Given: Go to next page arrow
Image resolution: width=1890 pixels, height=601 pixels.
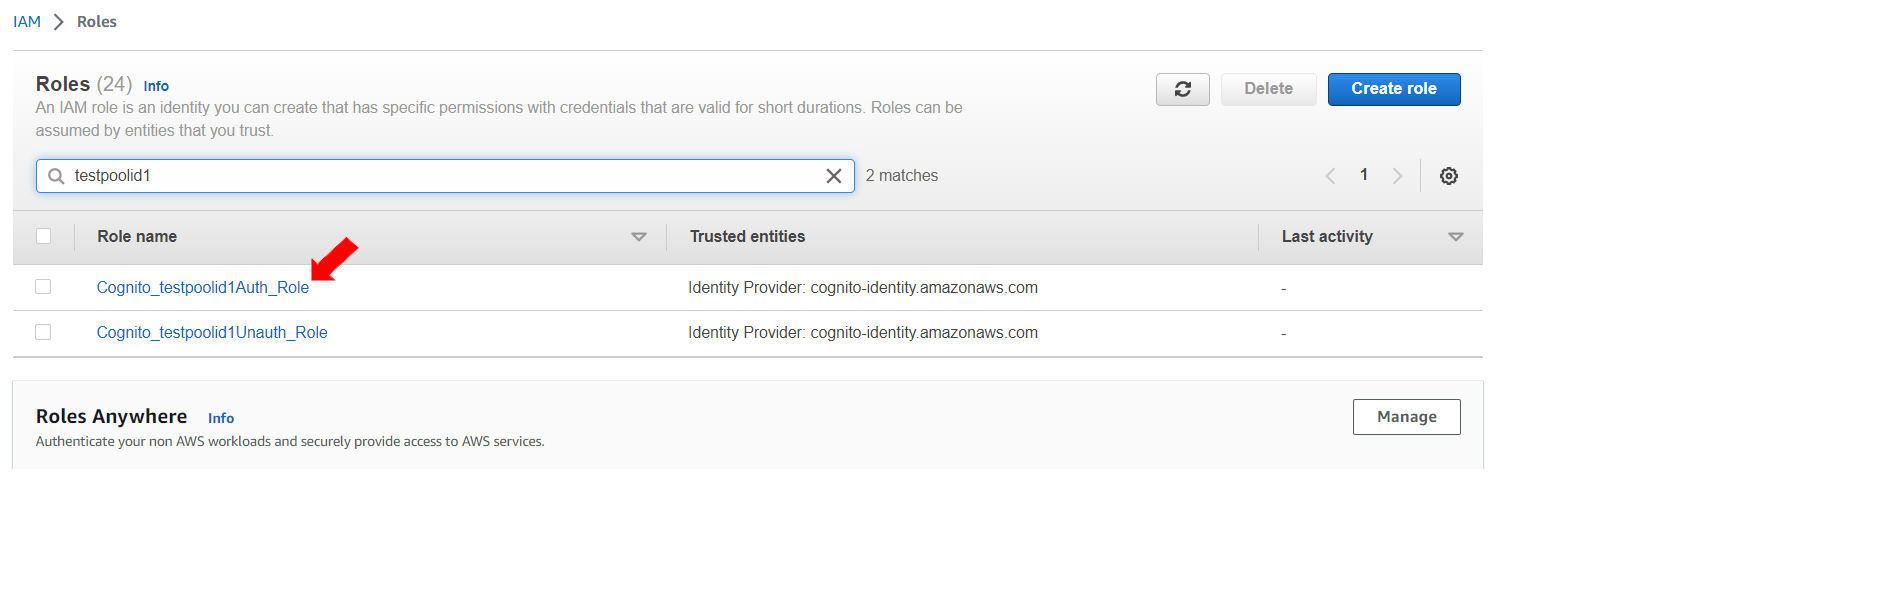Looking at the screenshot, I should [x=1397, y=176].
